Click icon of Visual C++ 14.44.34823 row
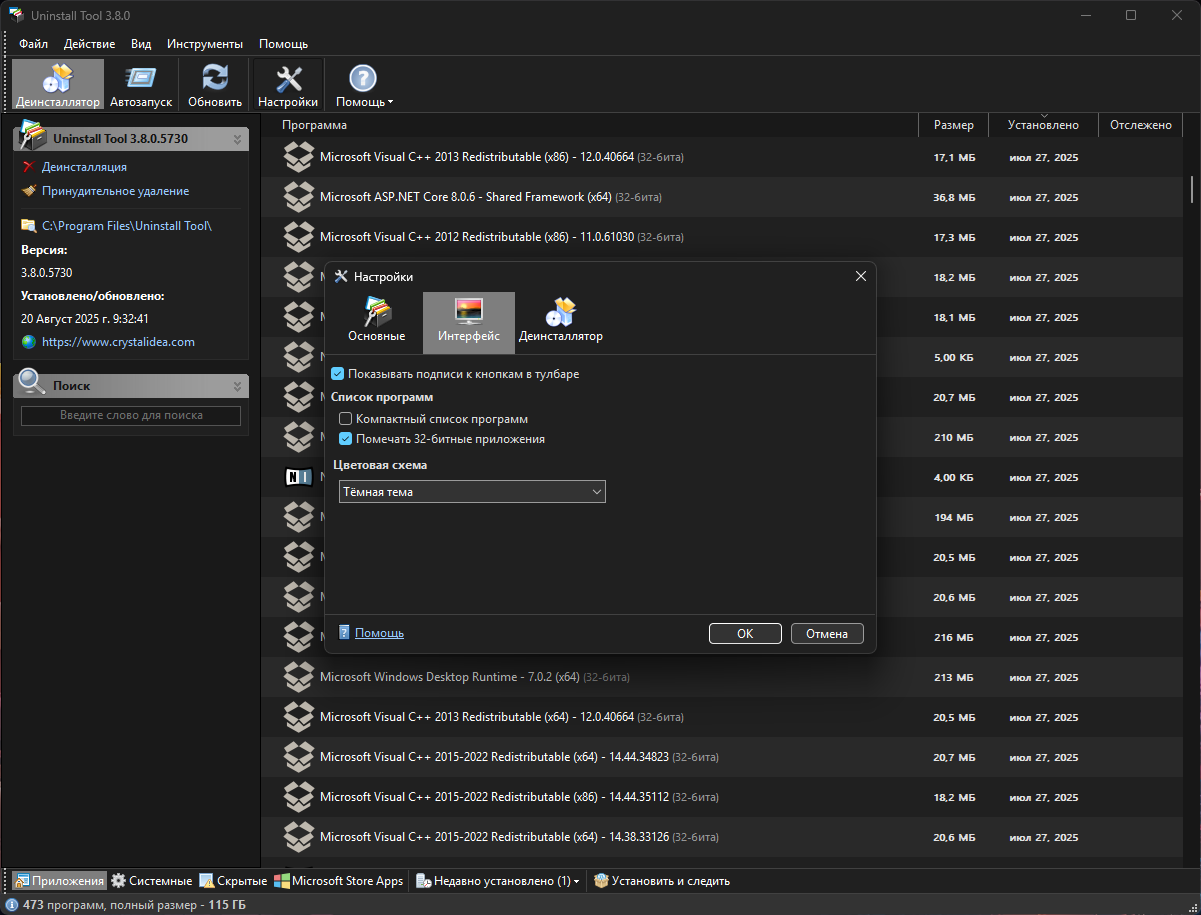The height and width of the screenshot is (915, 1201). (x=299, y=757)
